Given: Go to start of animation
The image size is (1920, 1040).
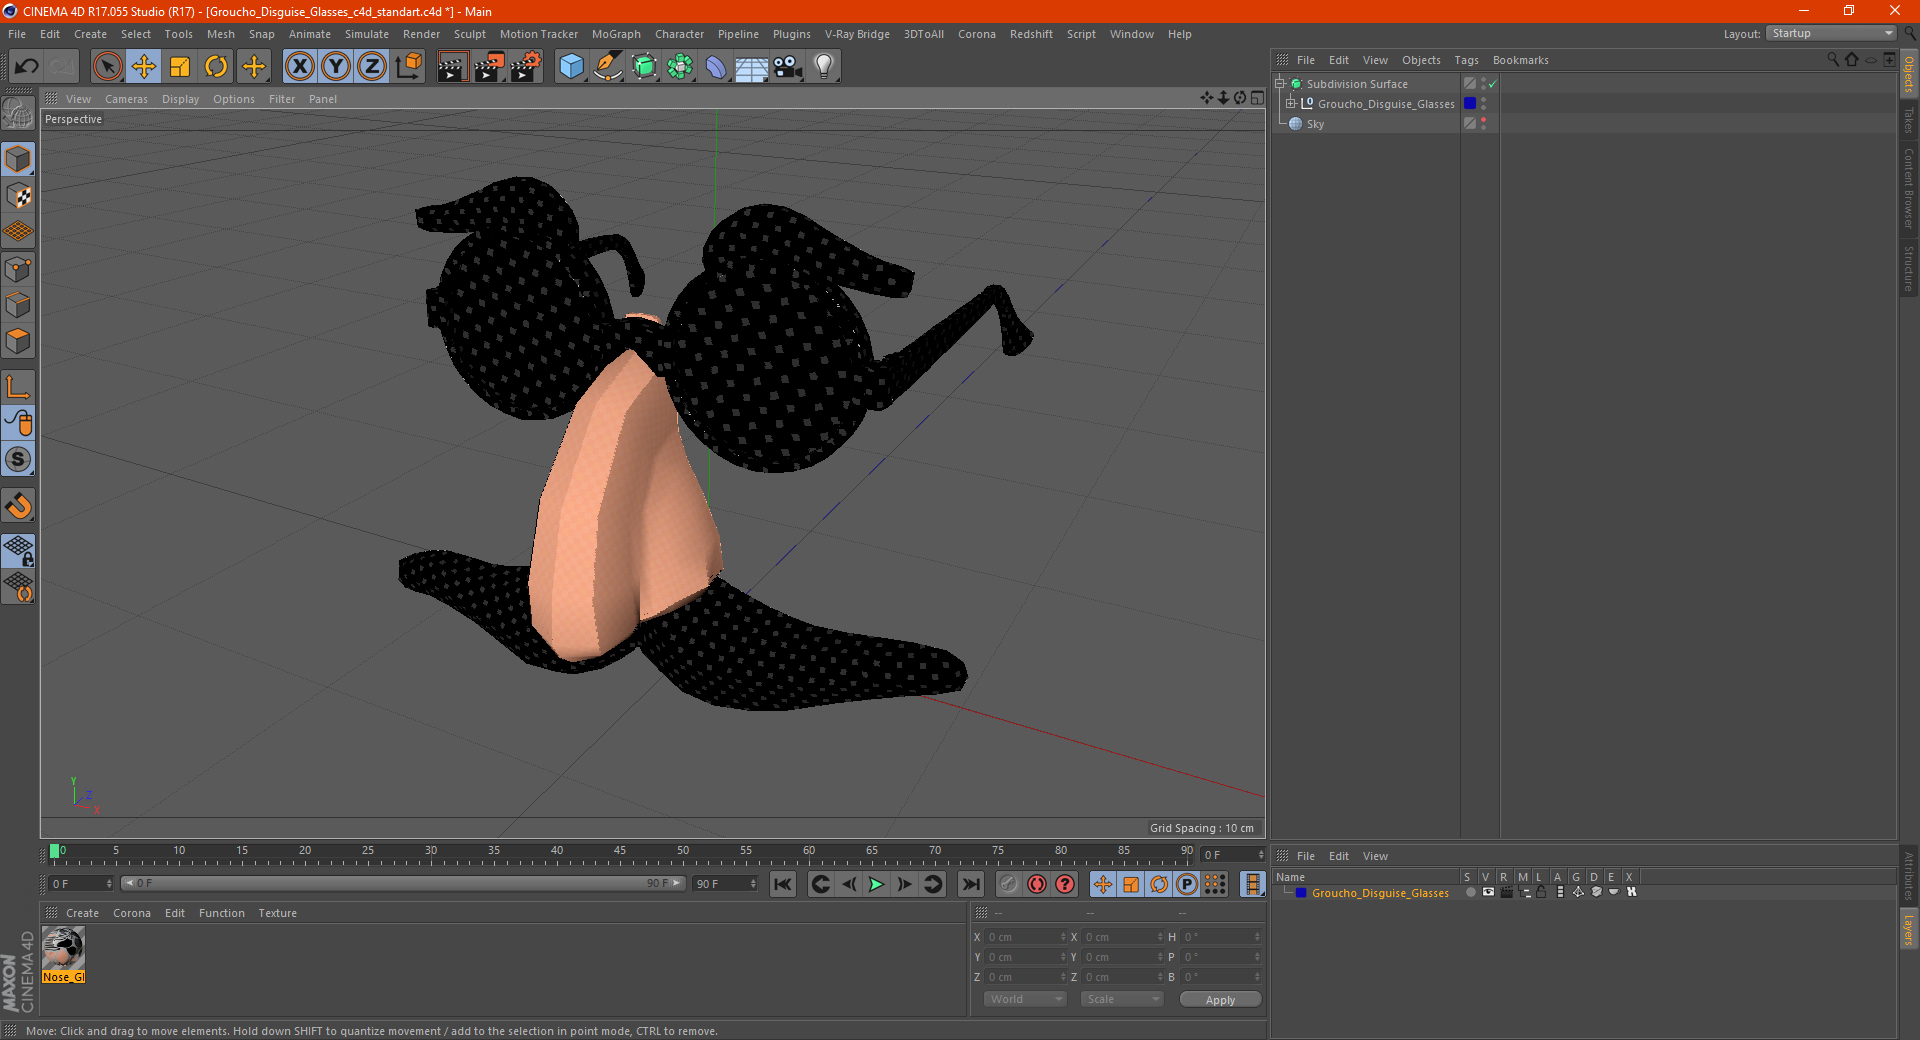Looking at the screenshot, I should click(x=783, y=884).
